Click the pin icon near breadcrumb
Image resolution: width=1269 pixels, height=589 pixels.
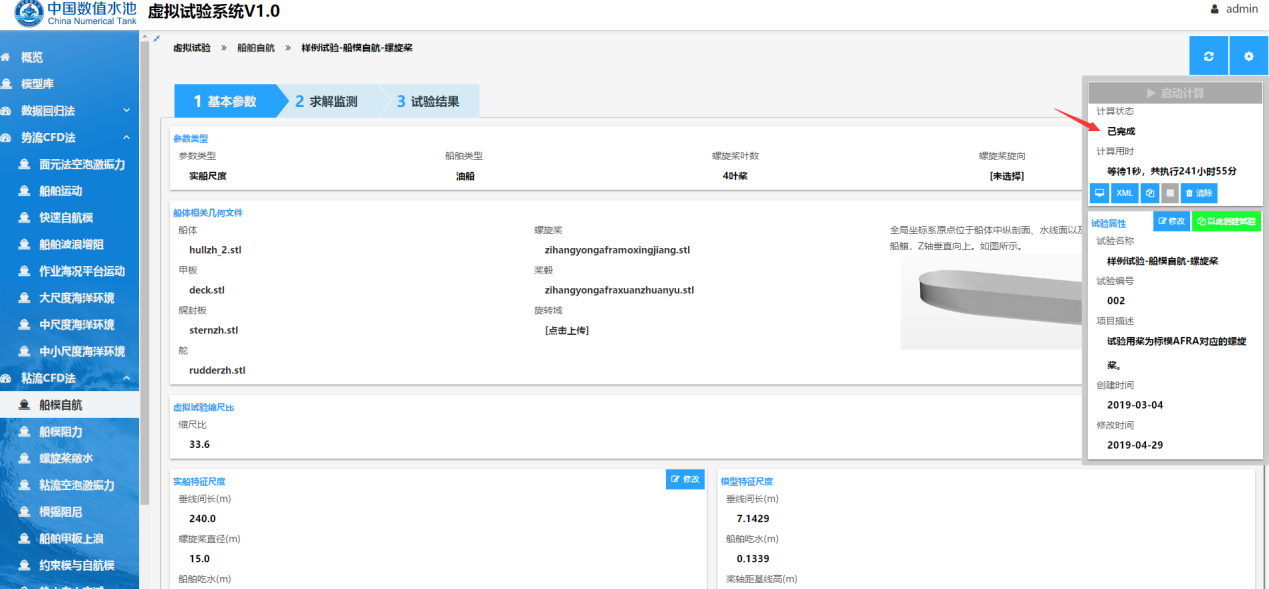click(156, 39)
